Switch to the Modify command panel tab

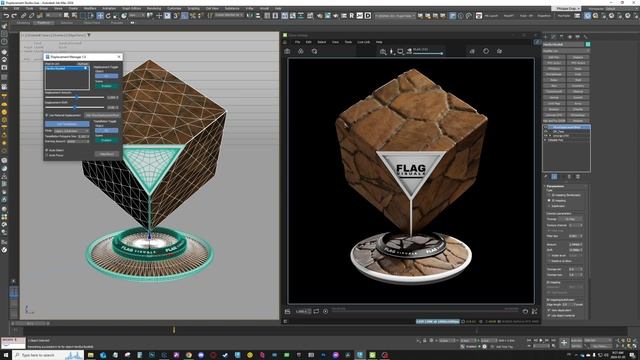coord(554,37)
